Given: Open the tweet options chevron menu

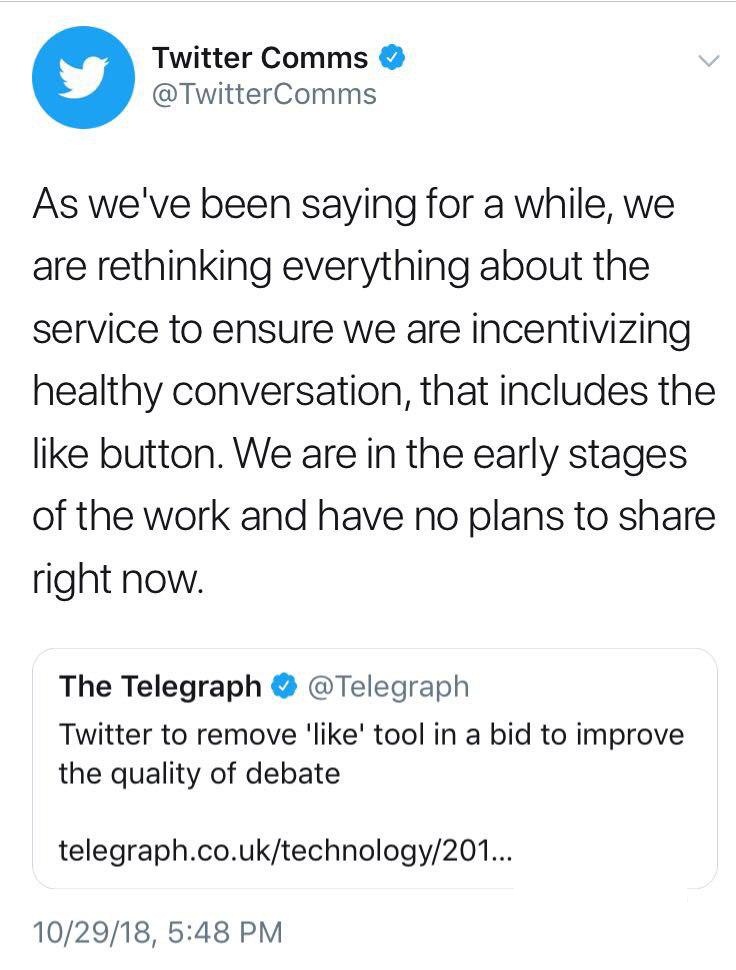Looking at the screenshot, I should pos(707,61).
